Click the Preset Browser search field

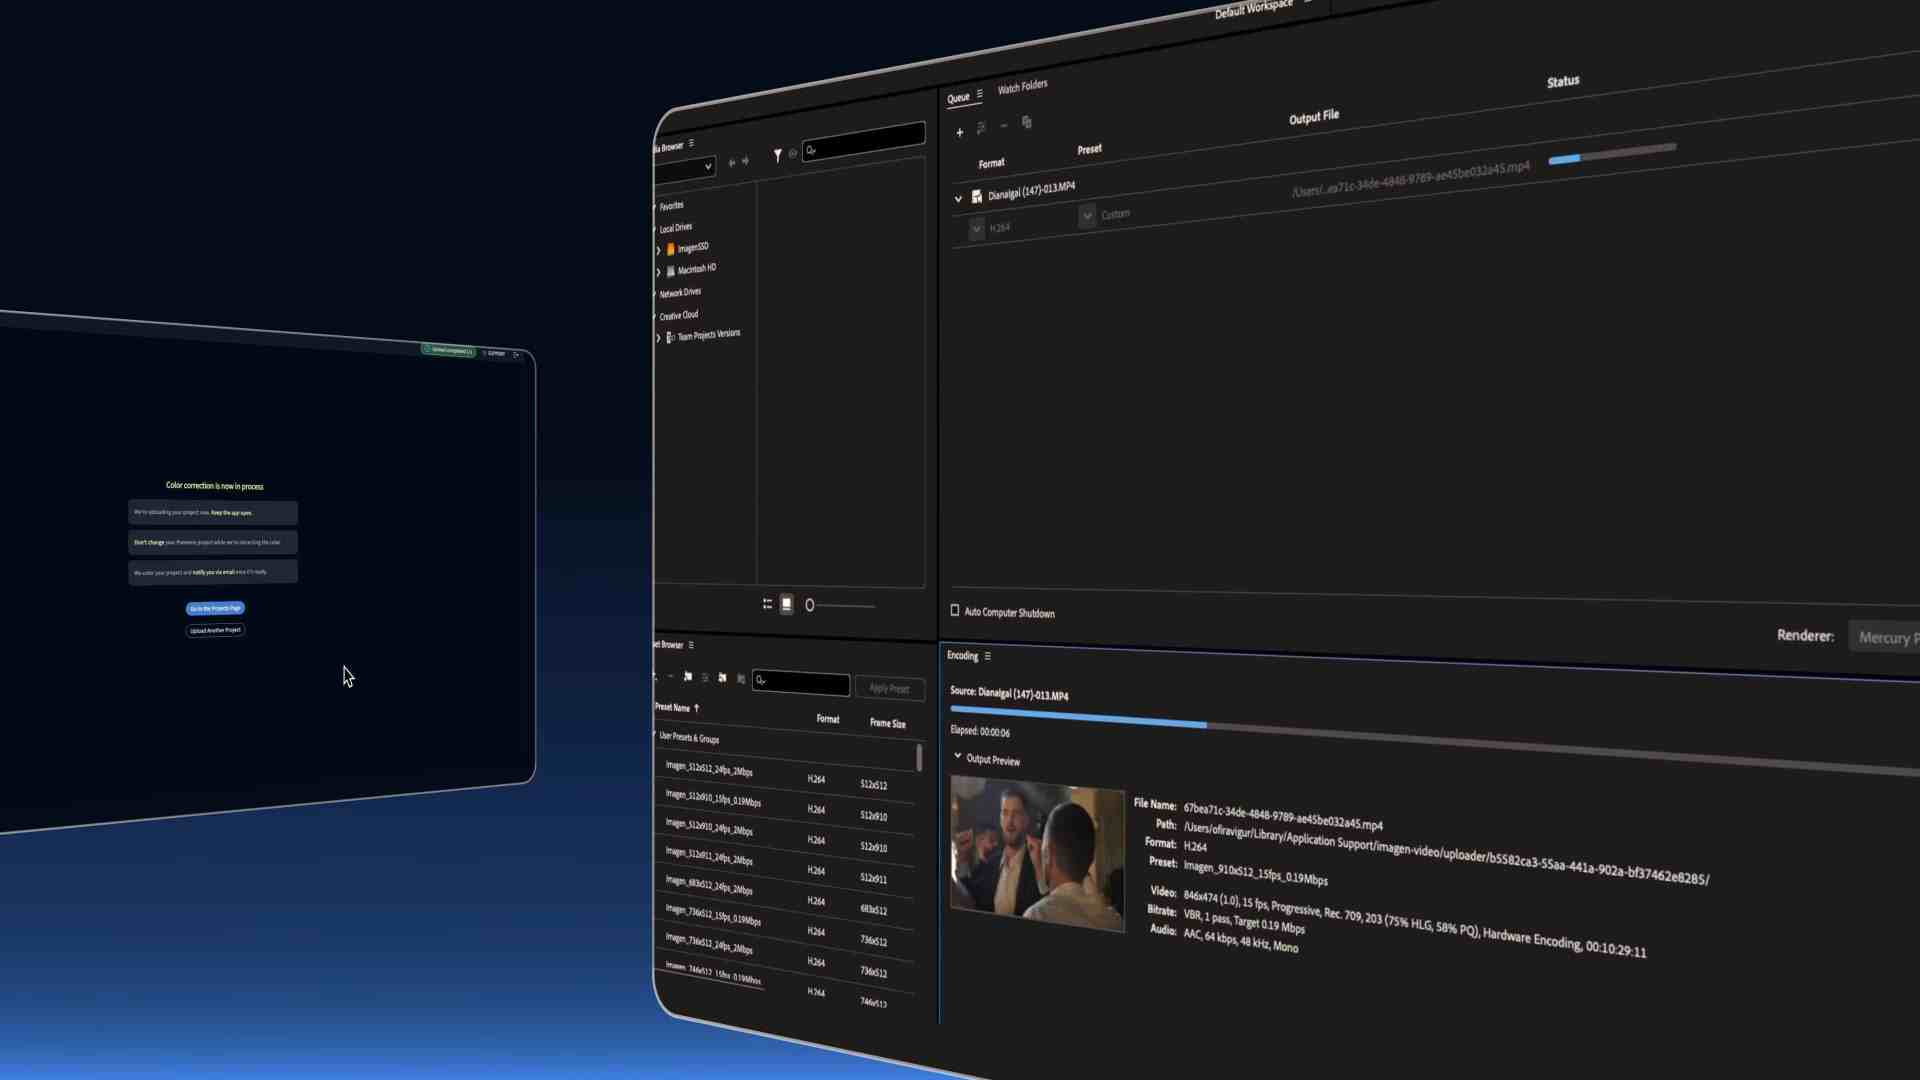pyautogui.click(x=800, y=681)
